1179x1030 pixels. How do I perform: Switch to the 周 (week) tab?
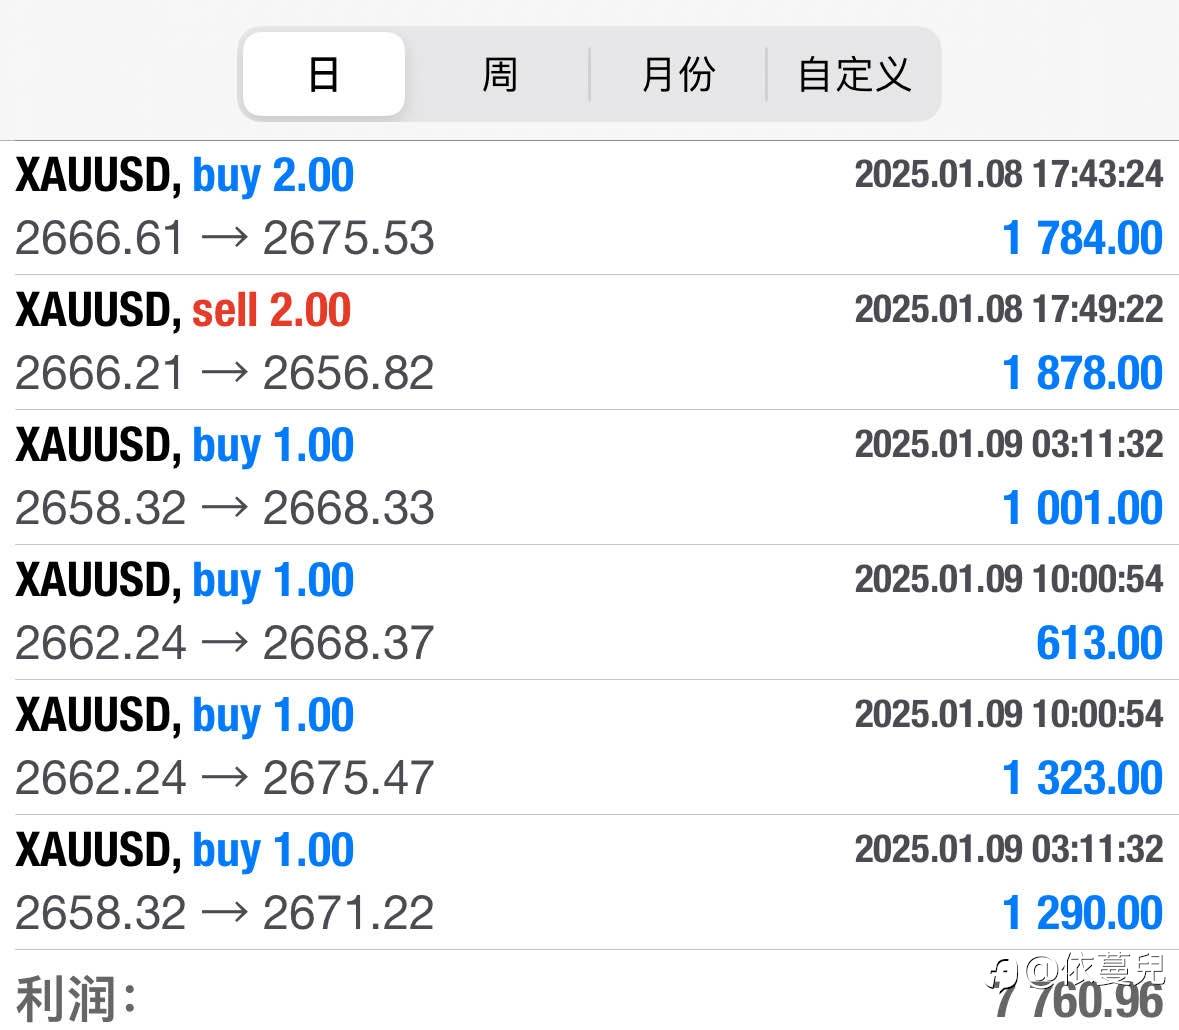click(x=499, y=75)
